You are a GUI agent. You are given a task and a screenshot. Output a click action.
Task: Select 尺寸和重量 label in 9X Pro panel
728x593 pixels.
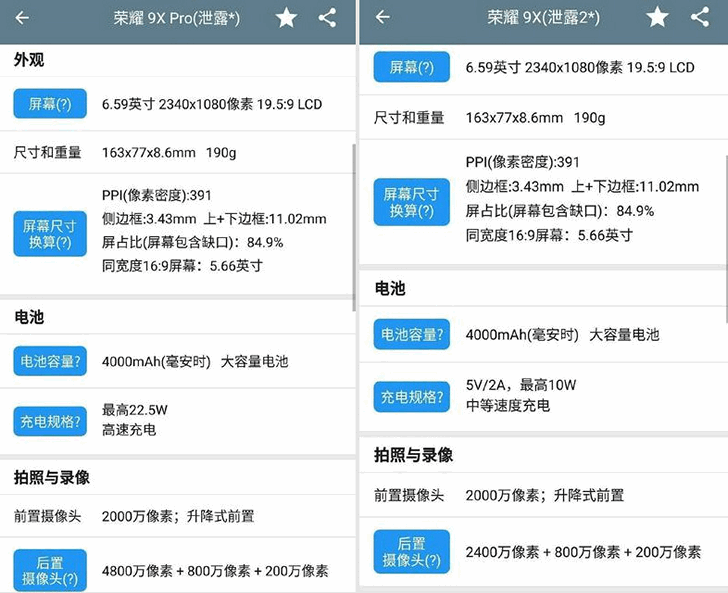[x=47, y=152]
